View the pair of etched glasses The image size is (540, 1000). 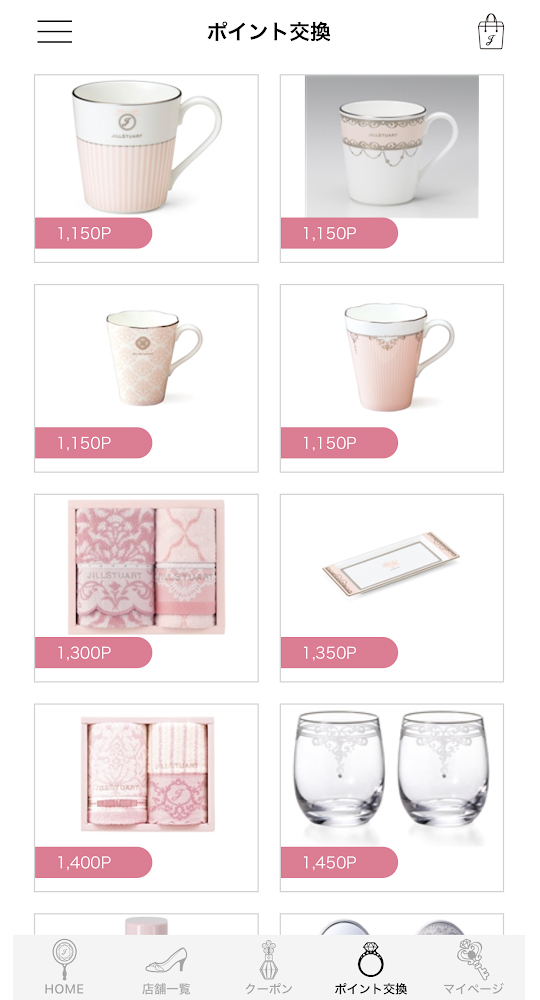(391, 777)
